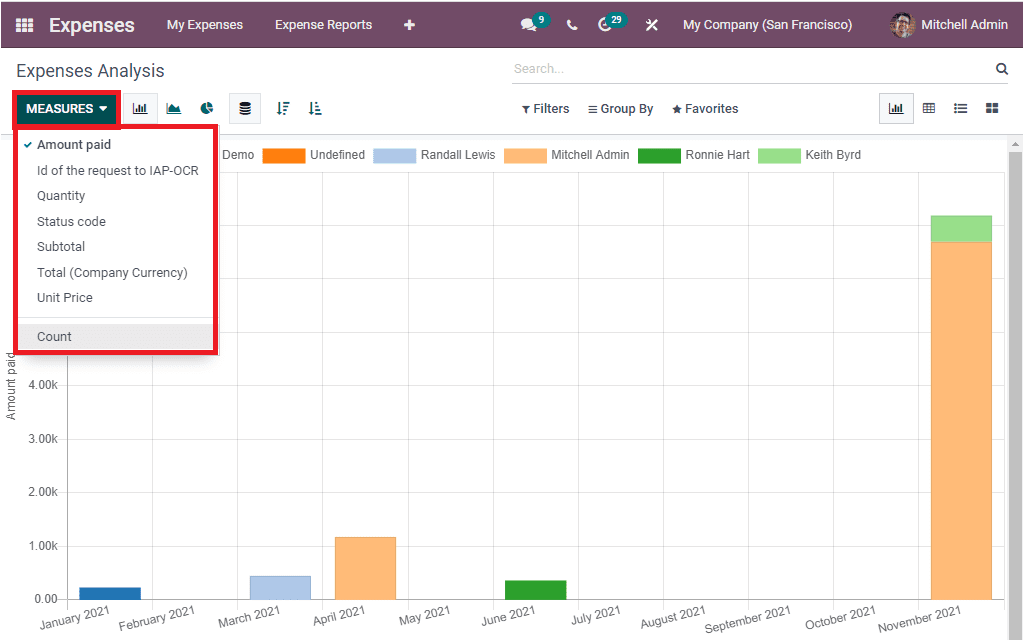
Task: Go to the My Expenses menu
Action: pyautogui.click(x=204, y=24)
